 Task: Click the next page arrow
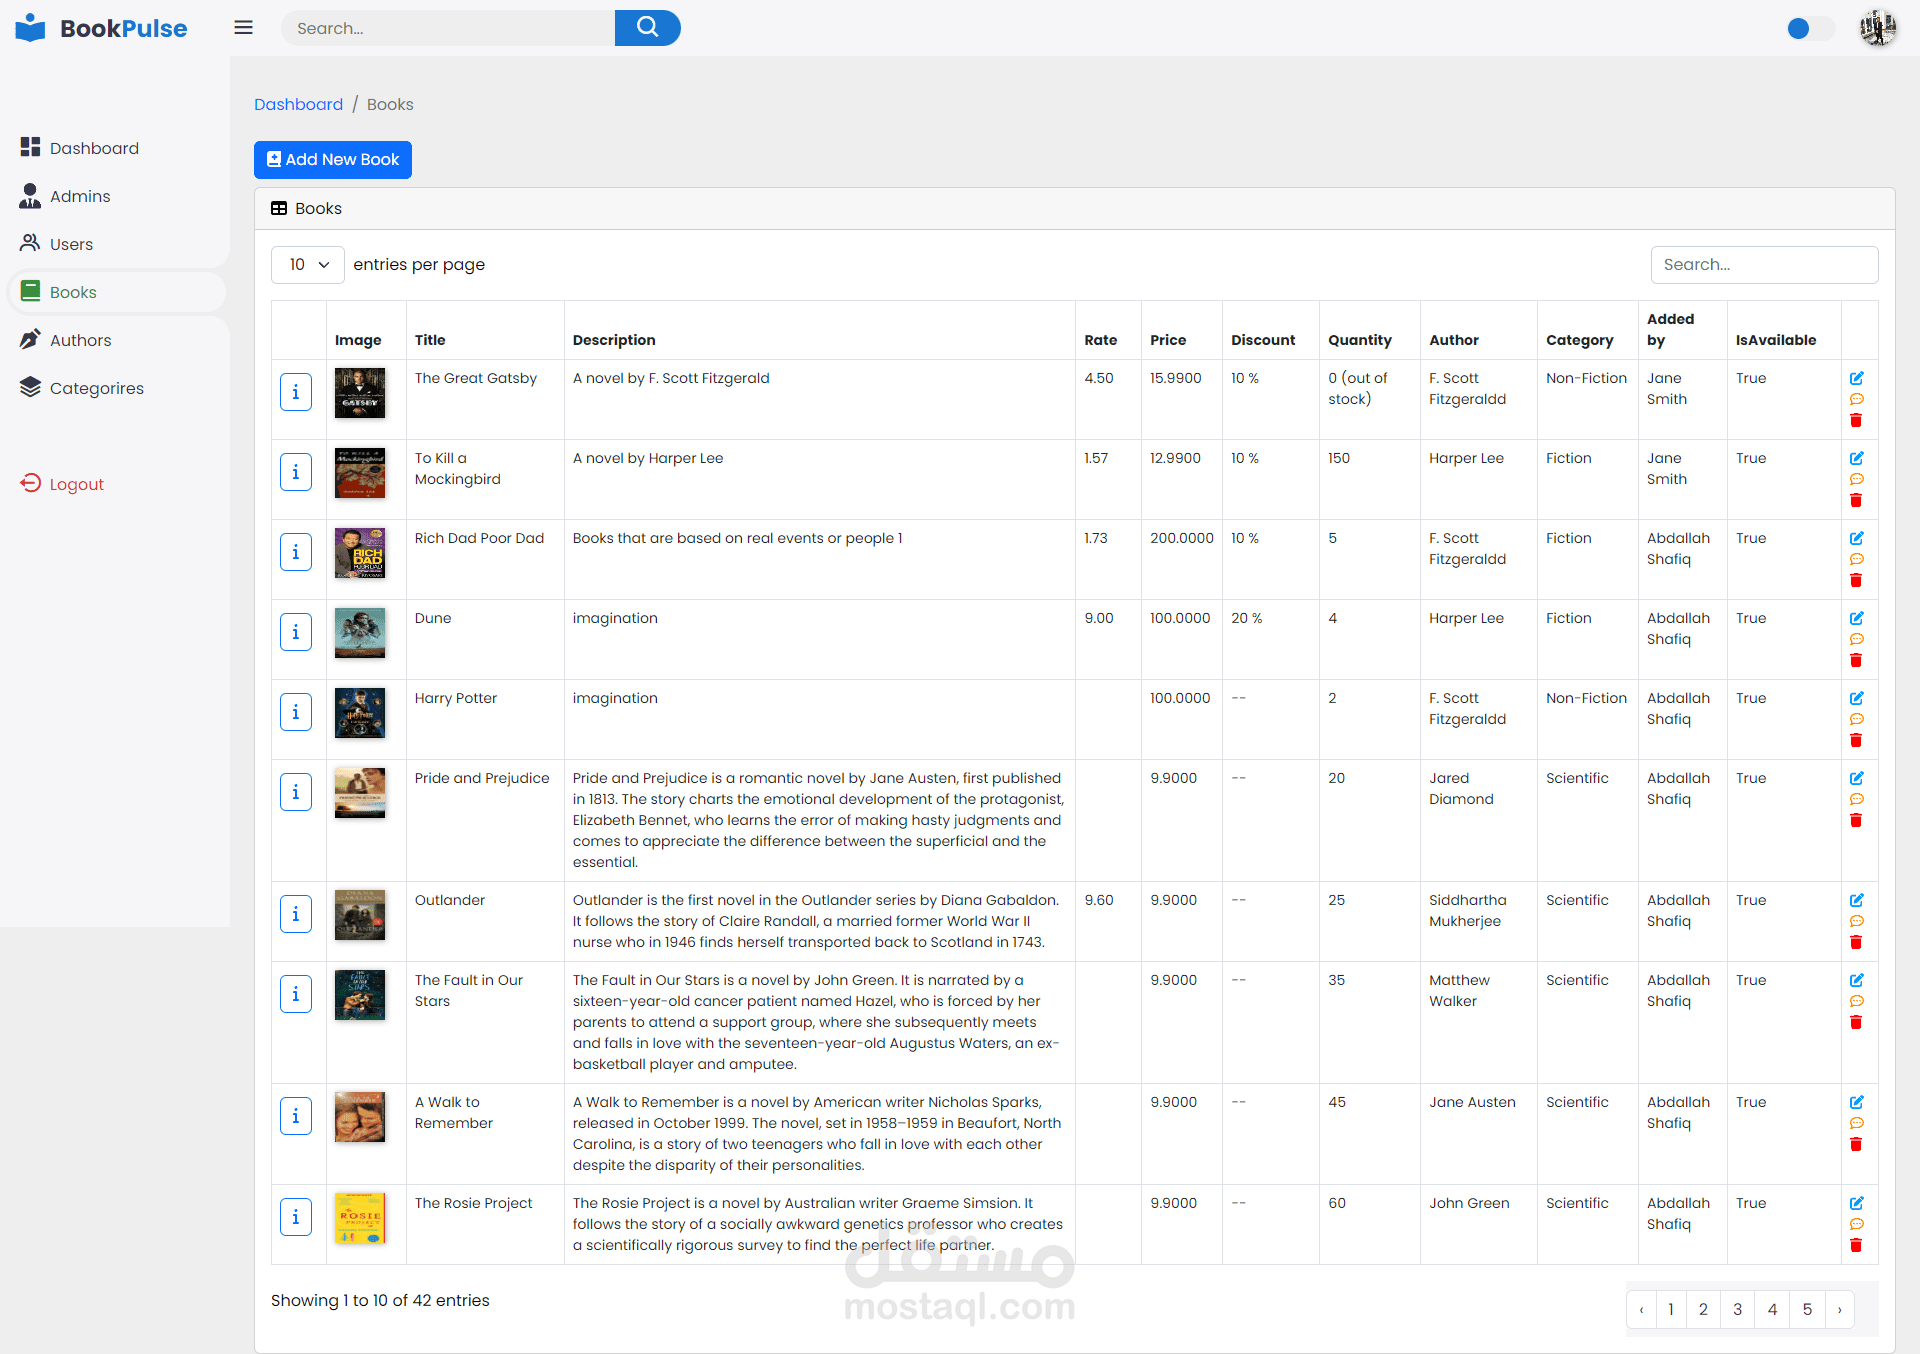(1839, 1309)
